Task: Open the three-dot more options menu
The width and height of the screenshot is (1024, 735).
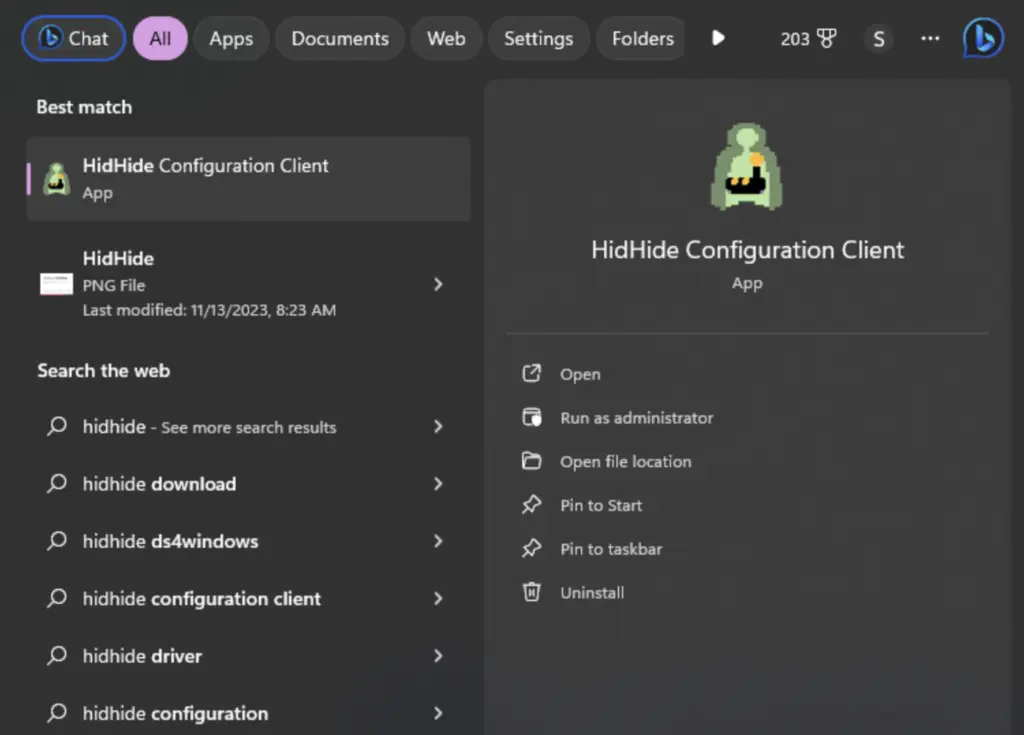Action: (930, 39)
